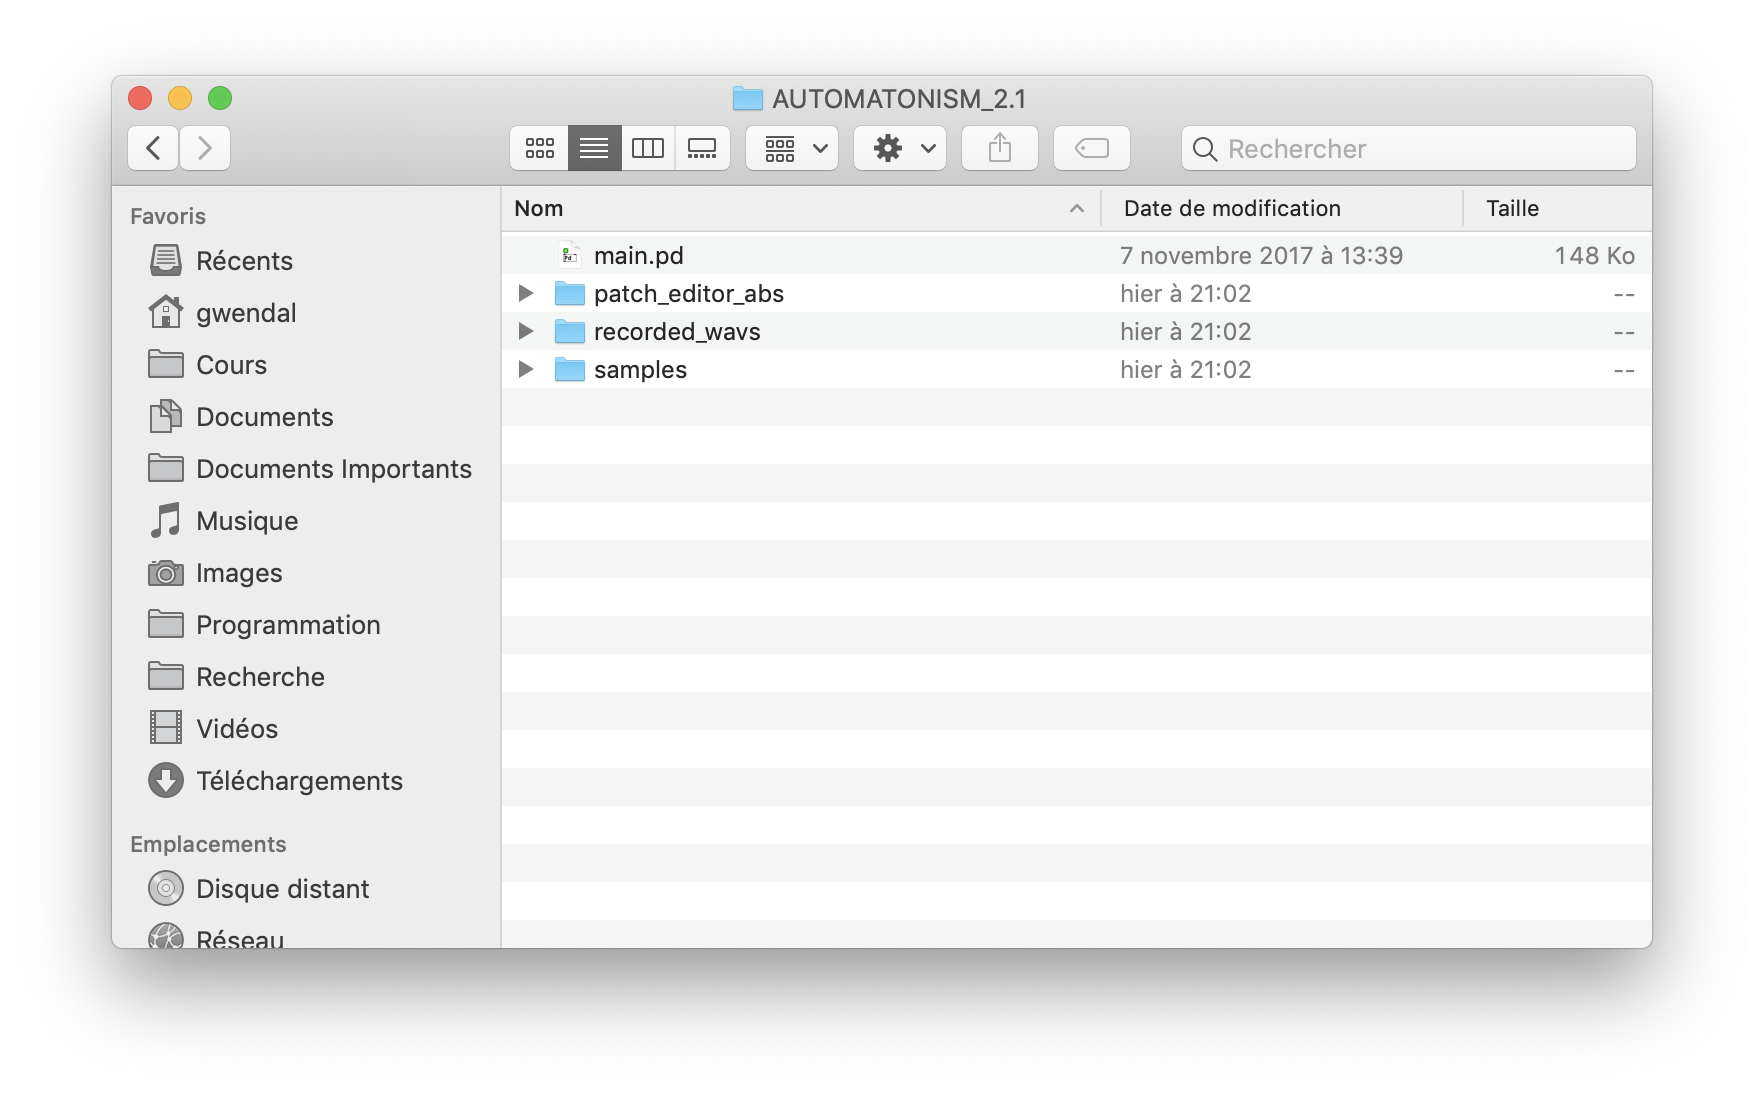Click the AUTOMATONISM_2.1 title folder icon
1764x1096 pixels.
[748, 98]
